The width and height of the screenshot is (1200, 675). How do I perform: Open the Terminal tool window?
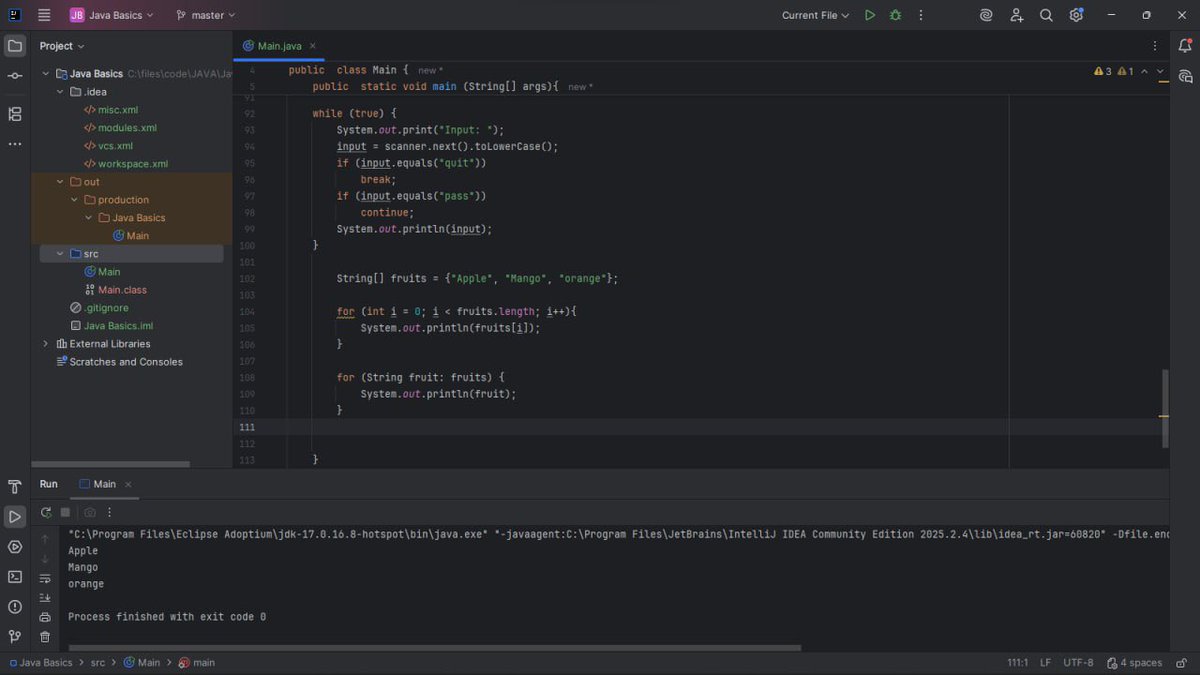point(15,577)
